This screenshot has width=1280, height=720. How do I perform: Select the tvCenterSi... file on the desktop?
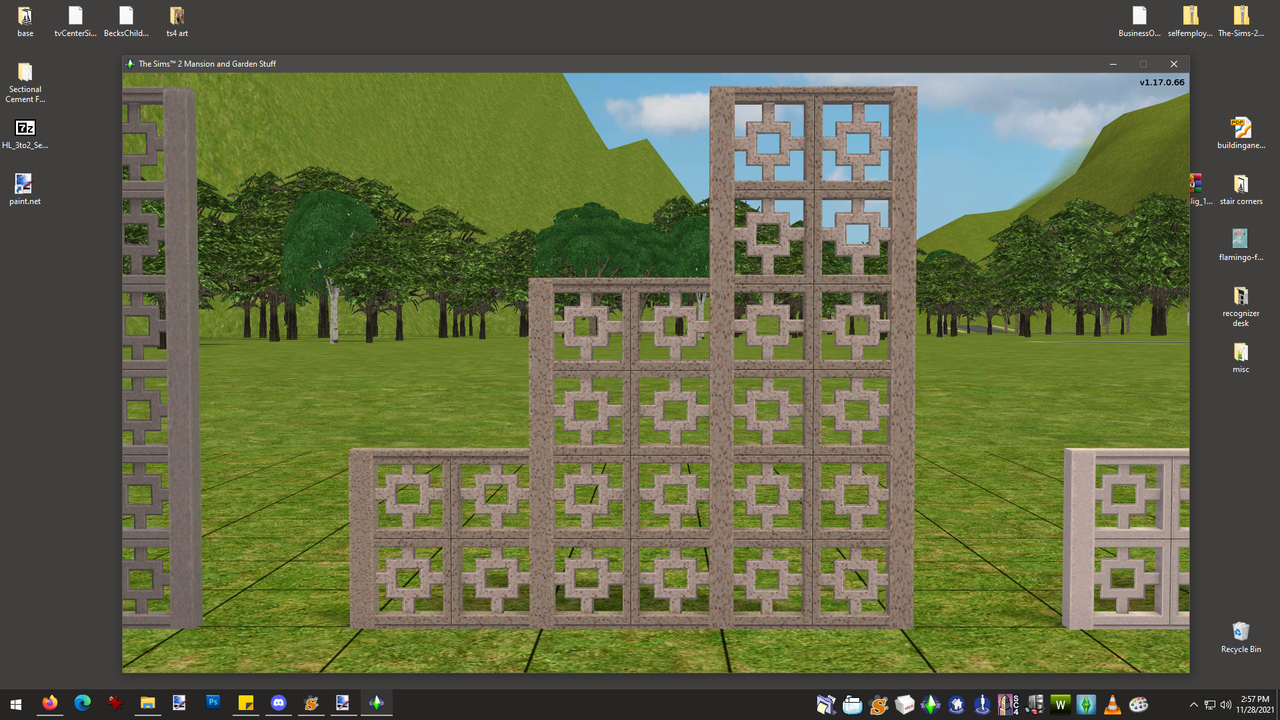pos(75,22)
